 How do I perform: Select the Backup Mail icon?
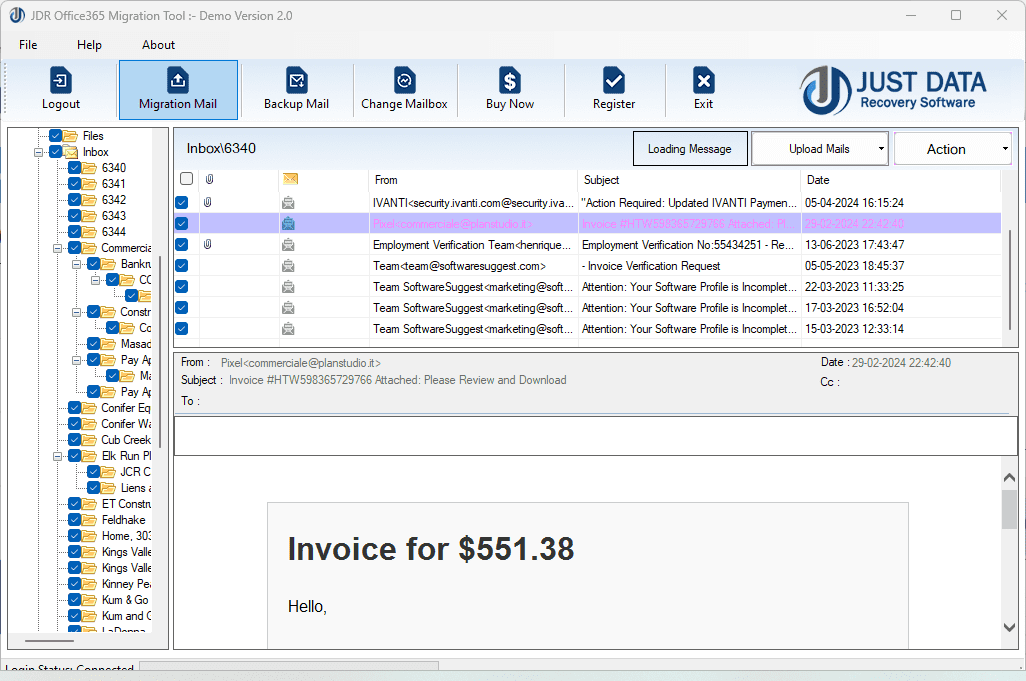pyautogui.click(x=296, y=89)
